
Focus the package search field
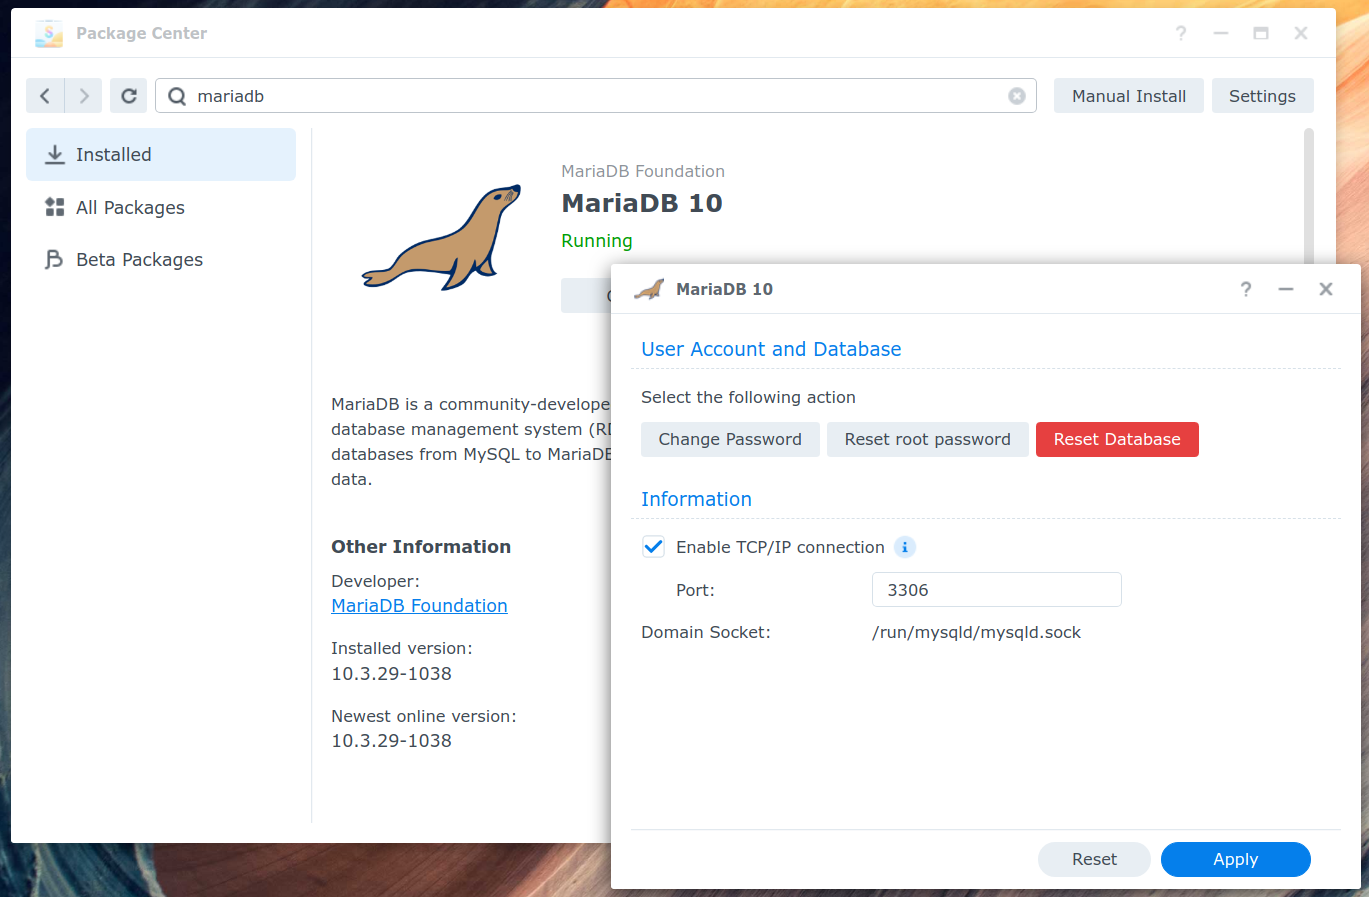click(x=595, y=96)
